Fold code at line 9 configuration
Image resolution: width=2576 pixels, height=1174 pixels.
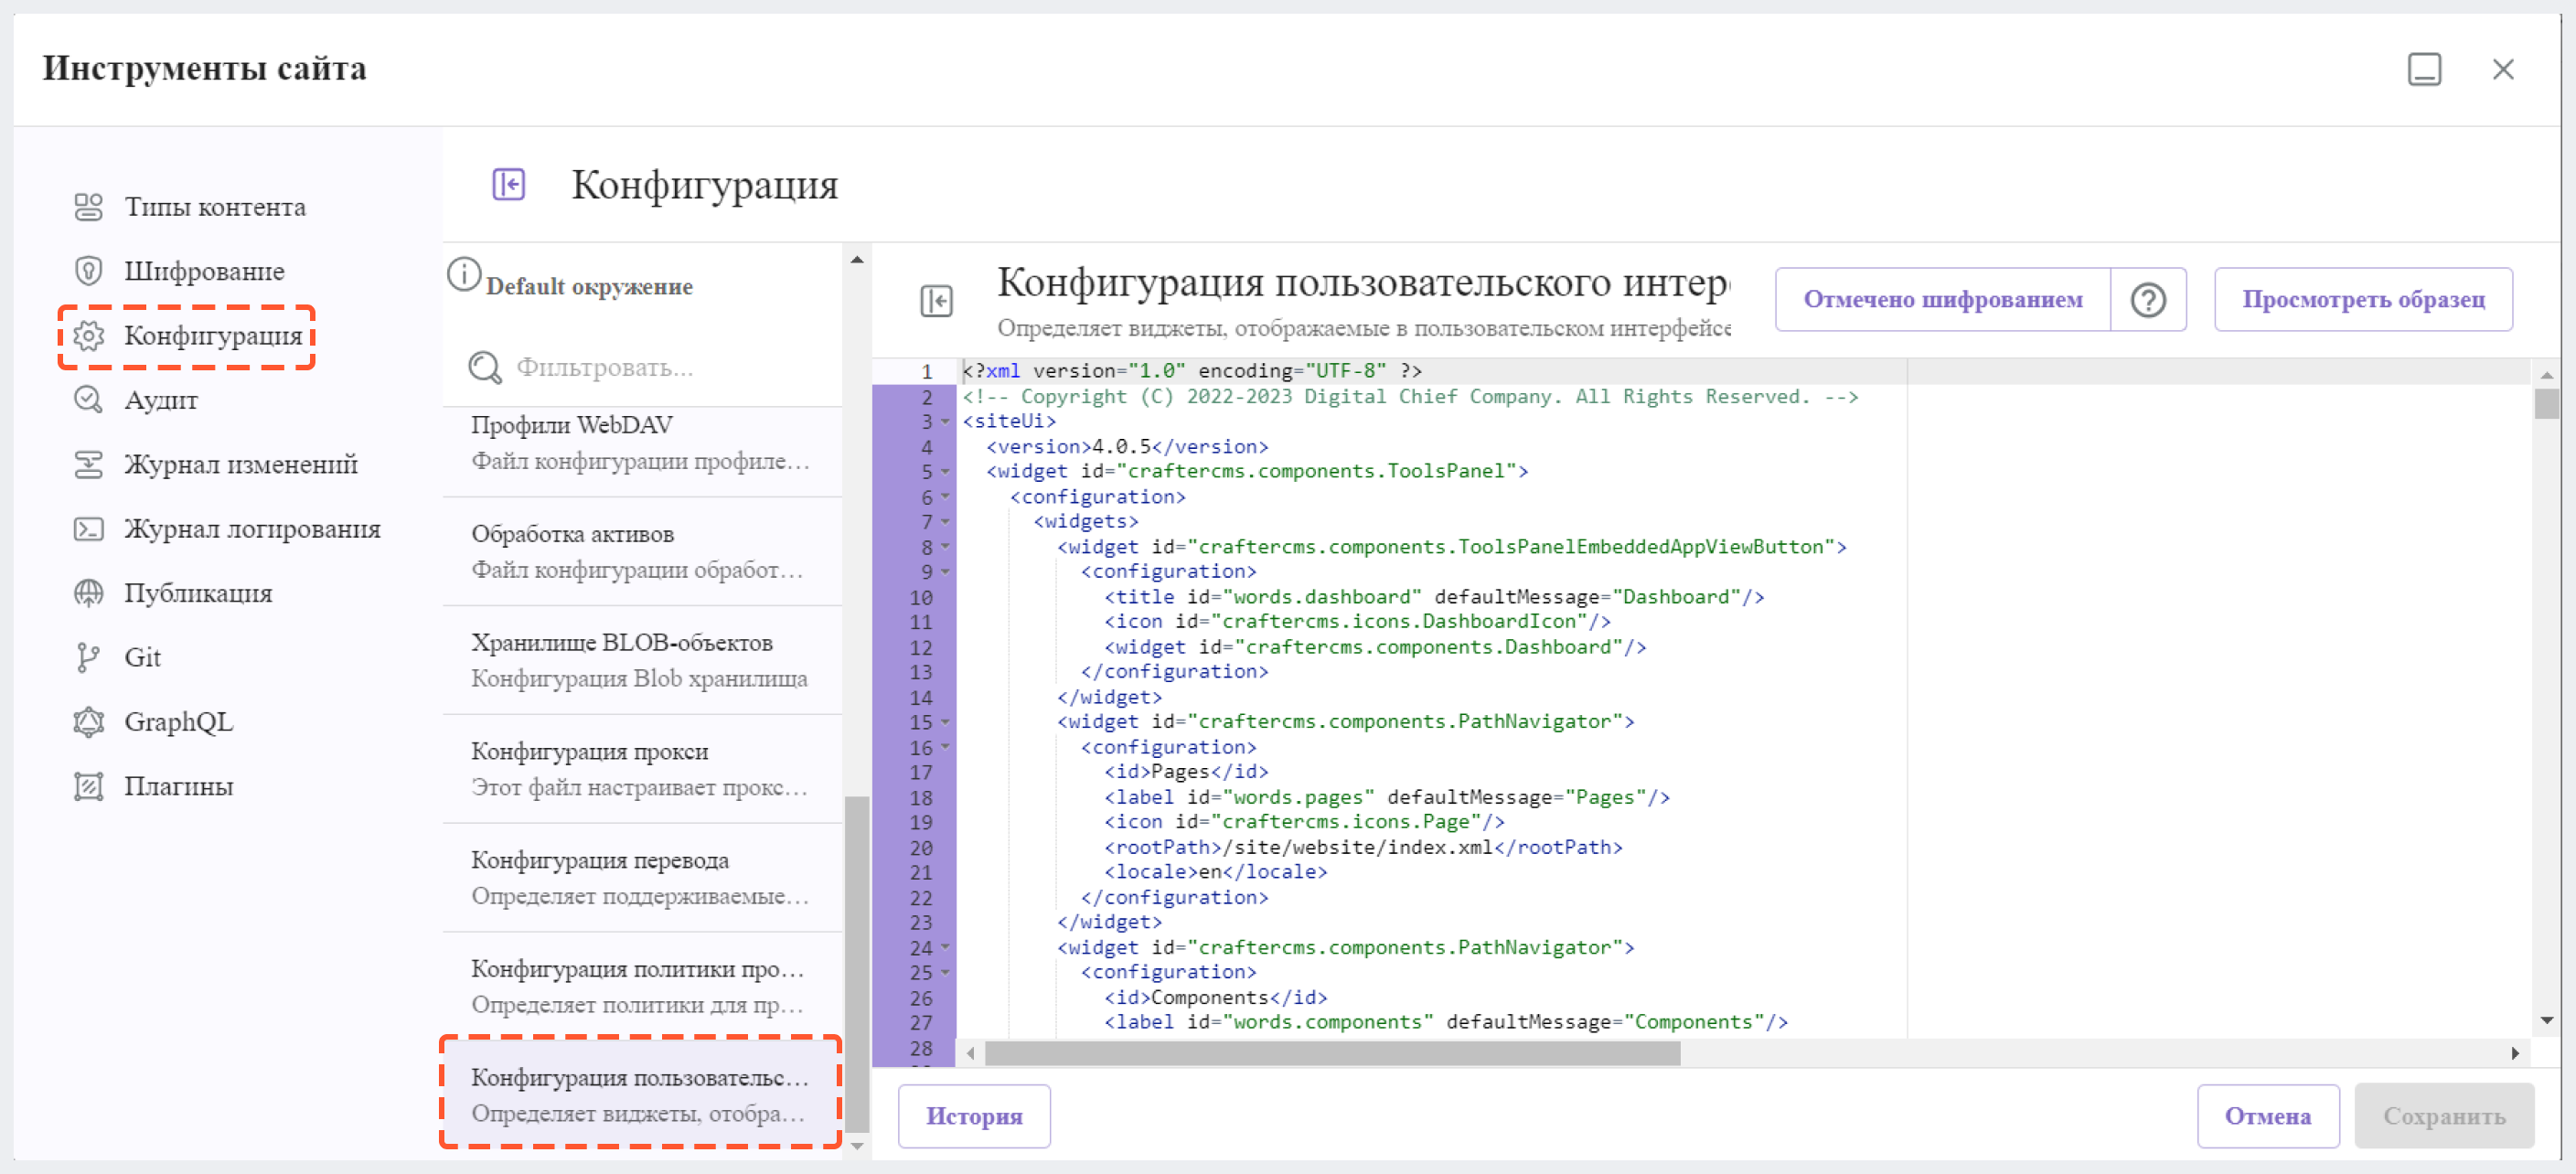pyautogui.click(x=945, y=572)
